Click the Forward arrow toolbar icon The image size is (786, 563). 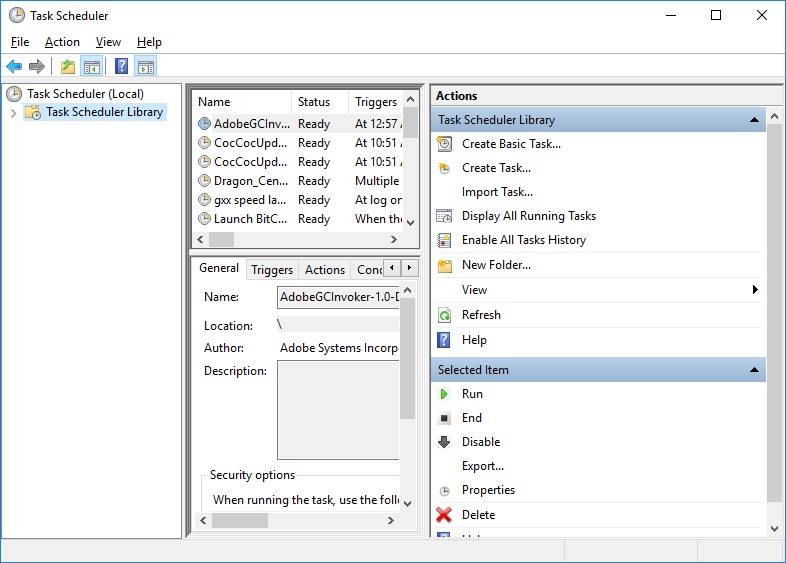pyautogui.click(x=37, y=66)
